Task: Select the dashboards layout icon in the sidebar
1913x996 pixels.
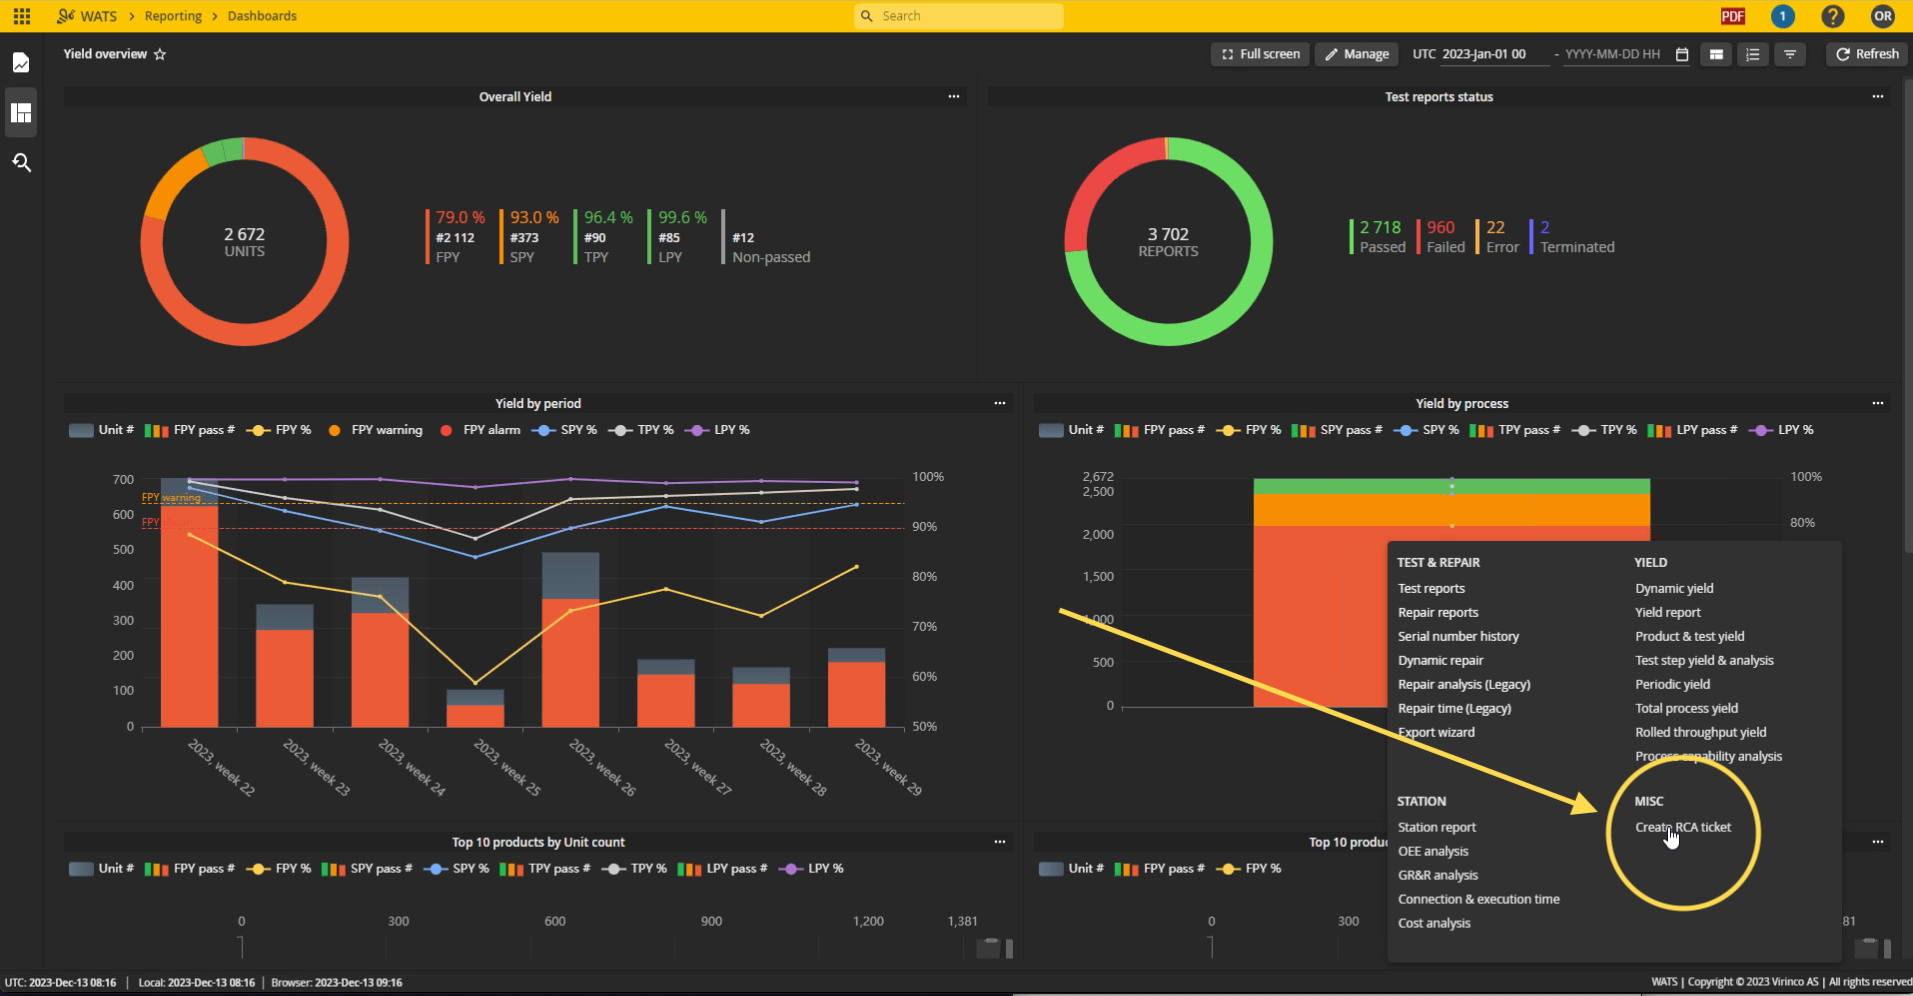Action: pyautogui.click(x=21, y=113)
